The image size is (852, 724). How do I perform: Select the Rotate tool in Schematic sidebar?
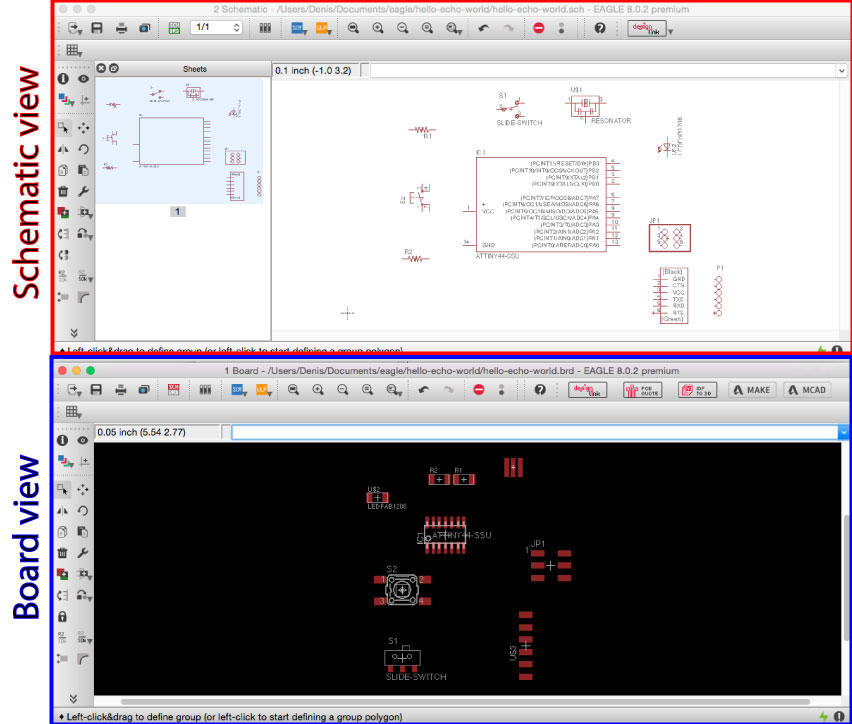click(x=83, y=149)
